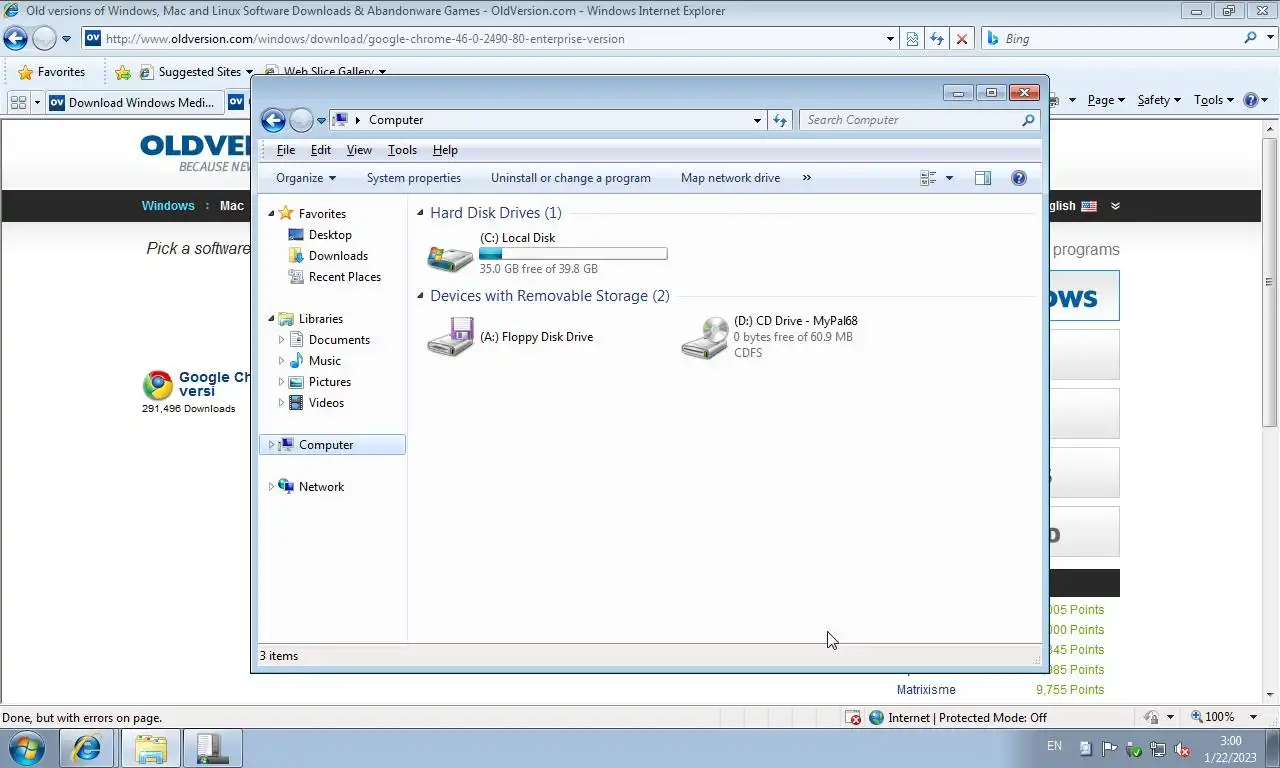Collapse the Favorites group in navigation pane
Image resolution: width=1280 pixels, height=768 pixels.
pos(271,214)
